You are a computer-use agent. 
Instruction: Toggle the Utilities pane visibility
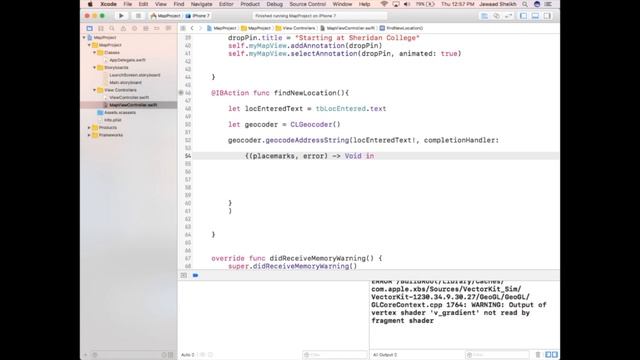tap(547, 16)
